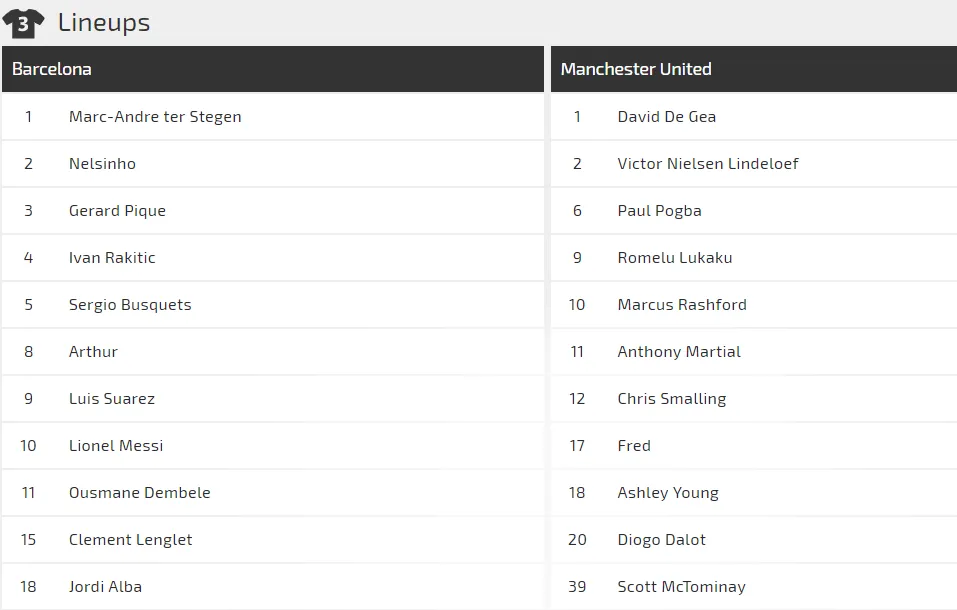Click the Lineups section heading
Image resolution: width=957 pixels, height=610 pixels.
click(x=104, y=23)
